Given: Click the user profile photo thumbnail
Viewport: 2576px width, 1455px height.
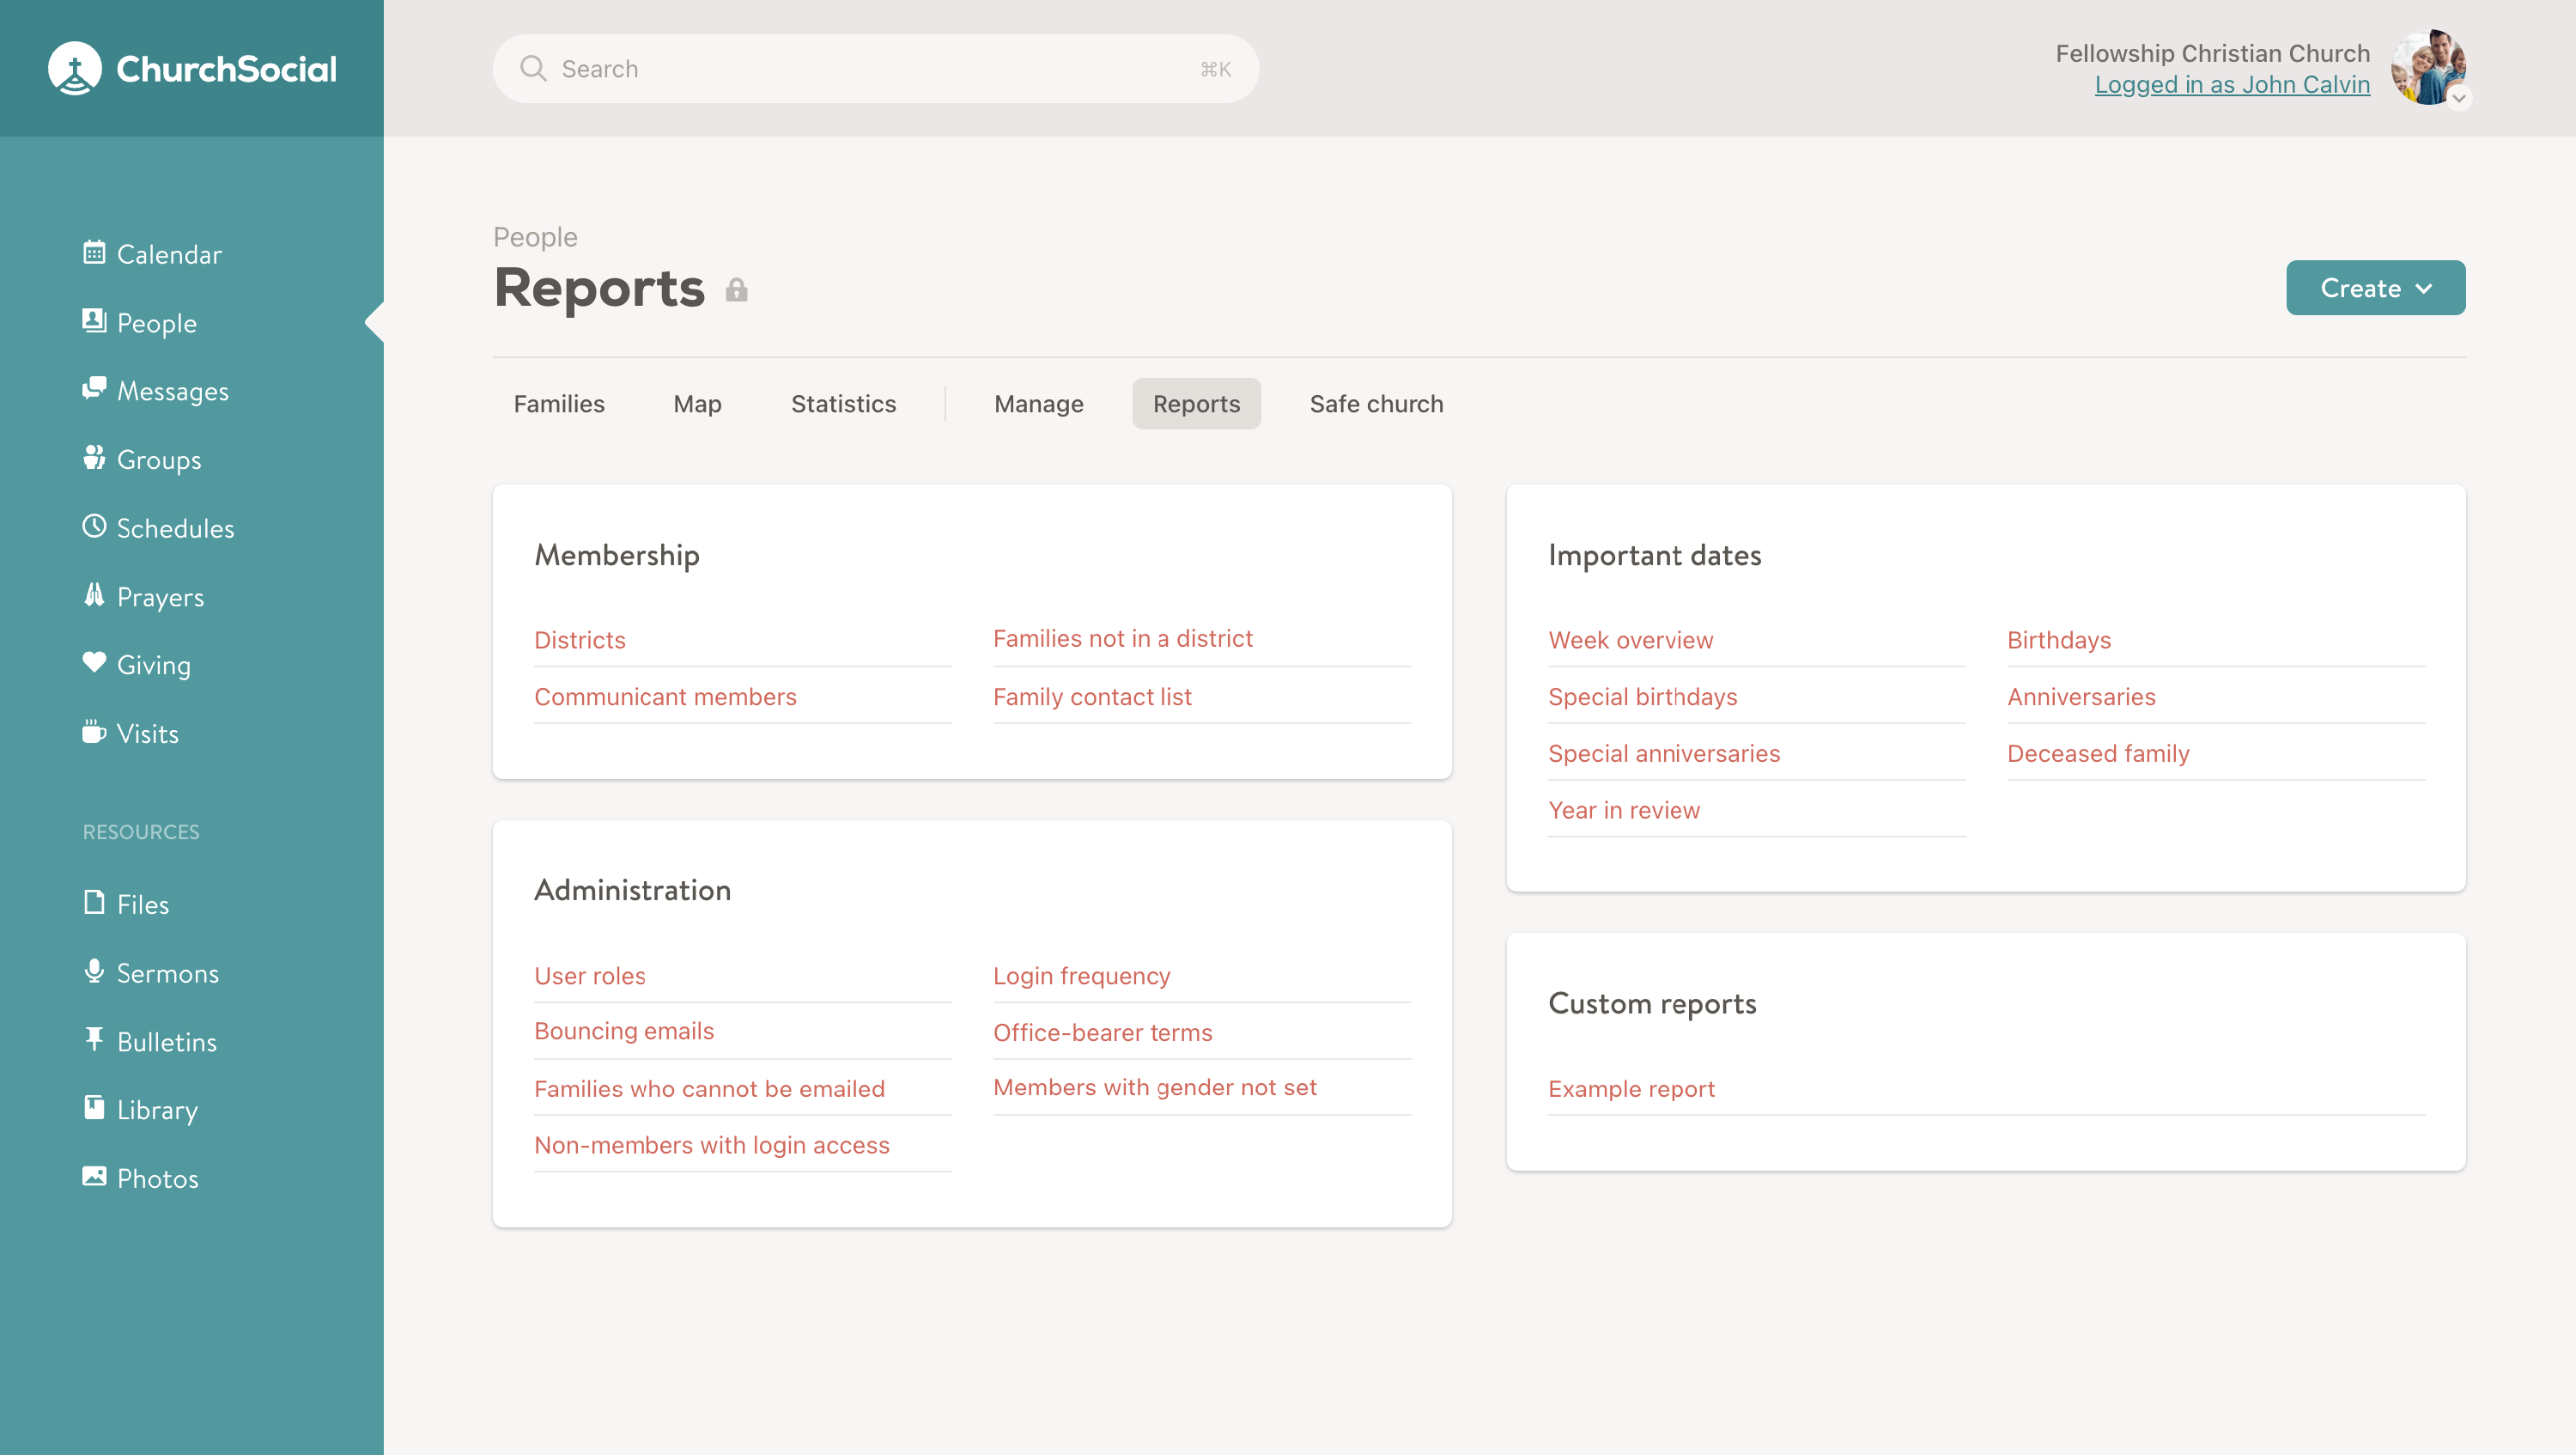Looking at the screenshot, I should (x=2427, y=66).
